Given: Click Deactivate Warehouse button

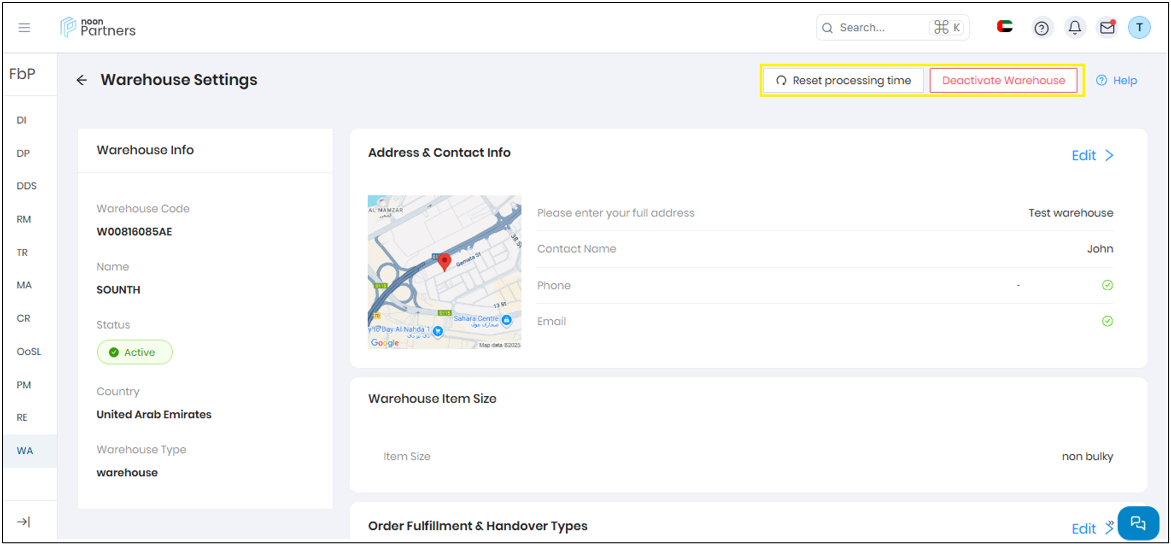Looking at the screenshot, I should coord(1003,80).
